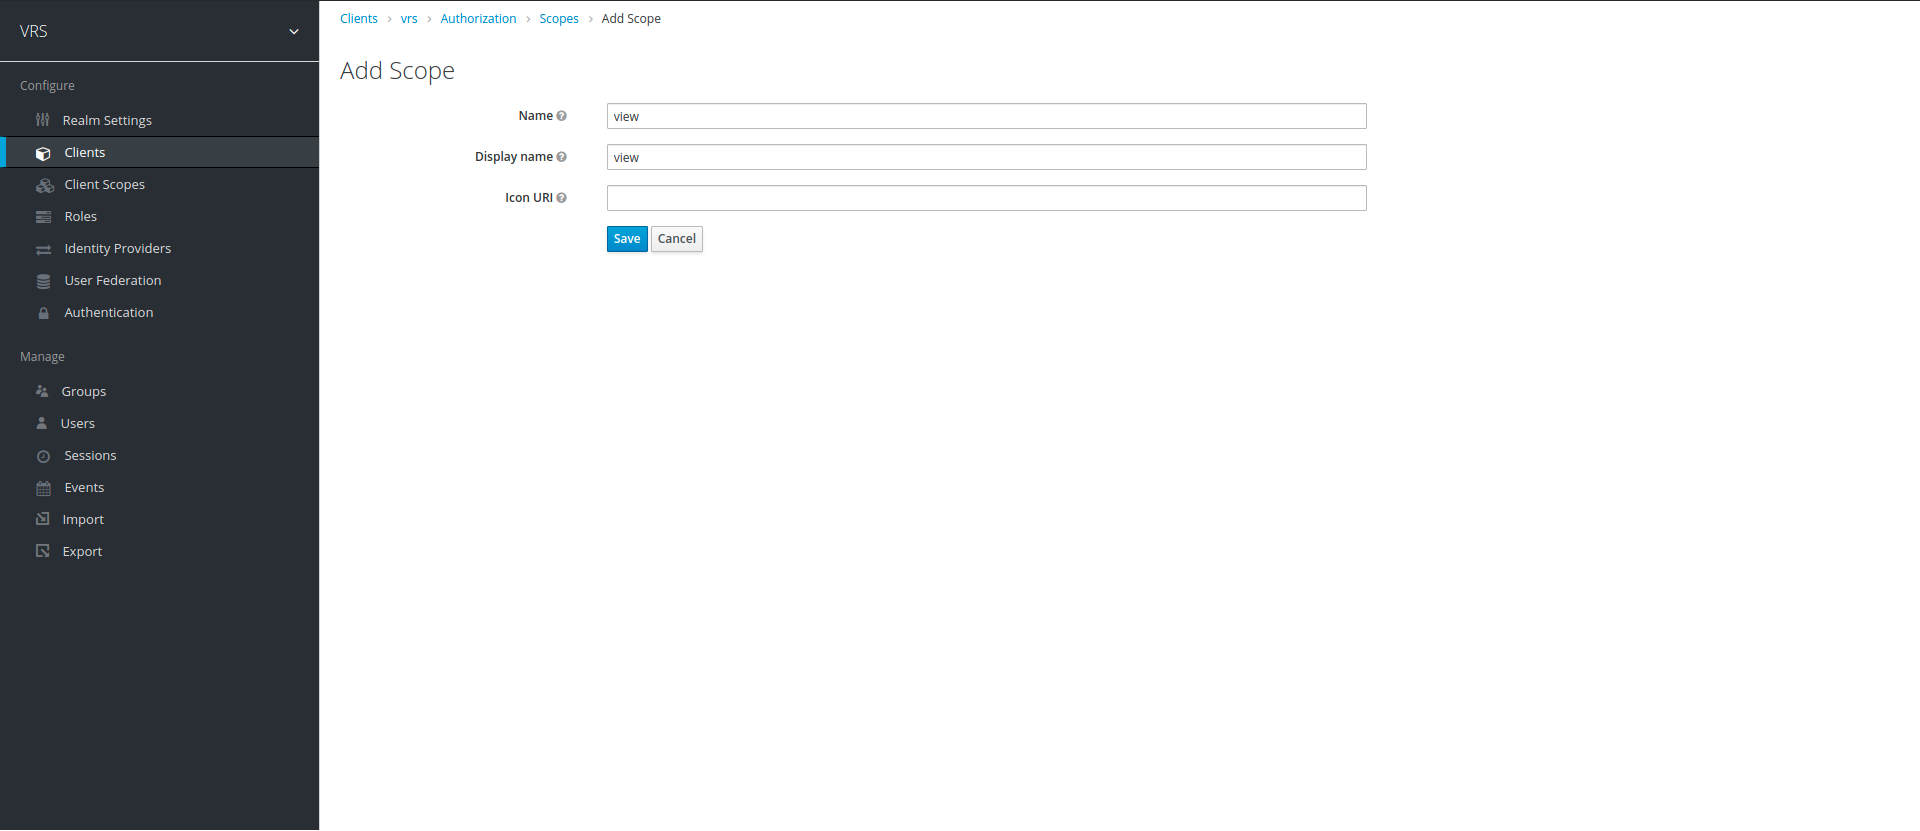Open Sessions from the sidebar
The width and height of the screenshot is (1920, 831).
[x=90, y=456]
